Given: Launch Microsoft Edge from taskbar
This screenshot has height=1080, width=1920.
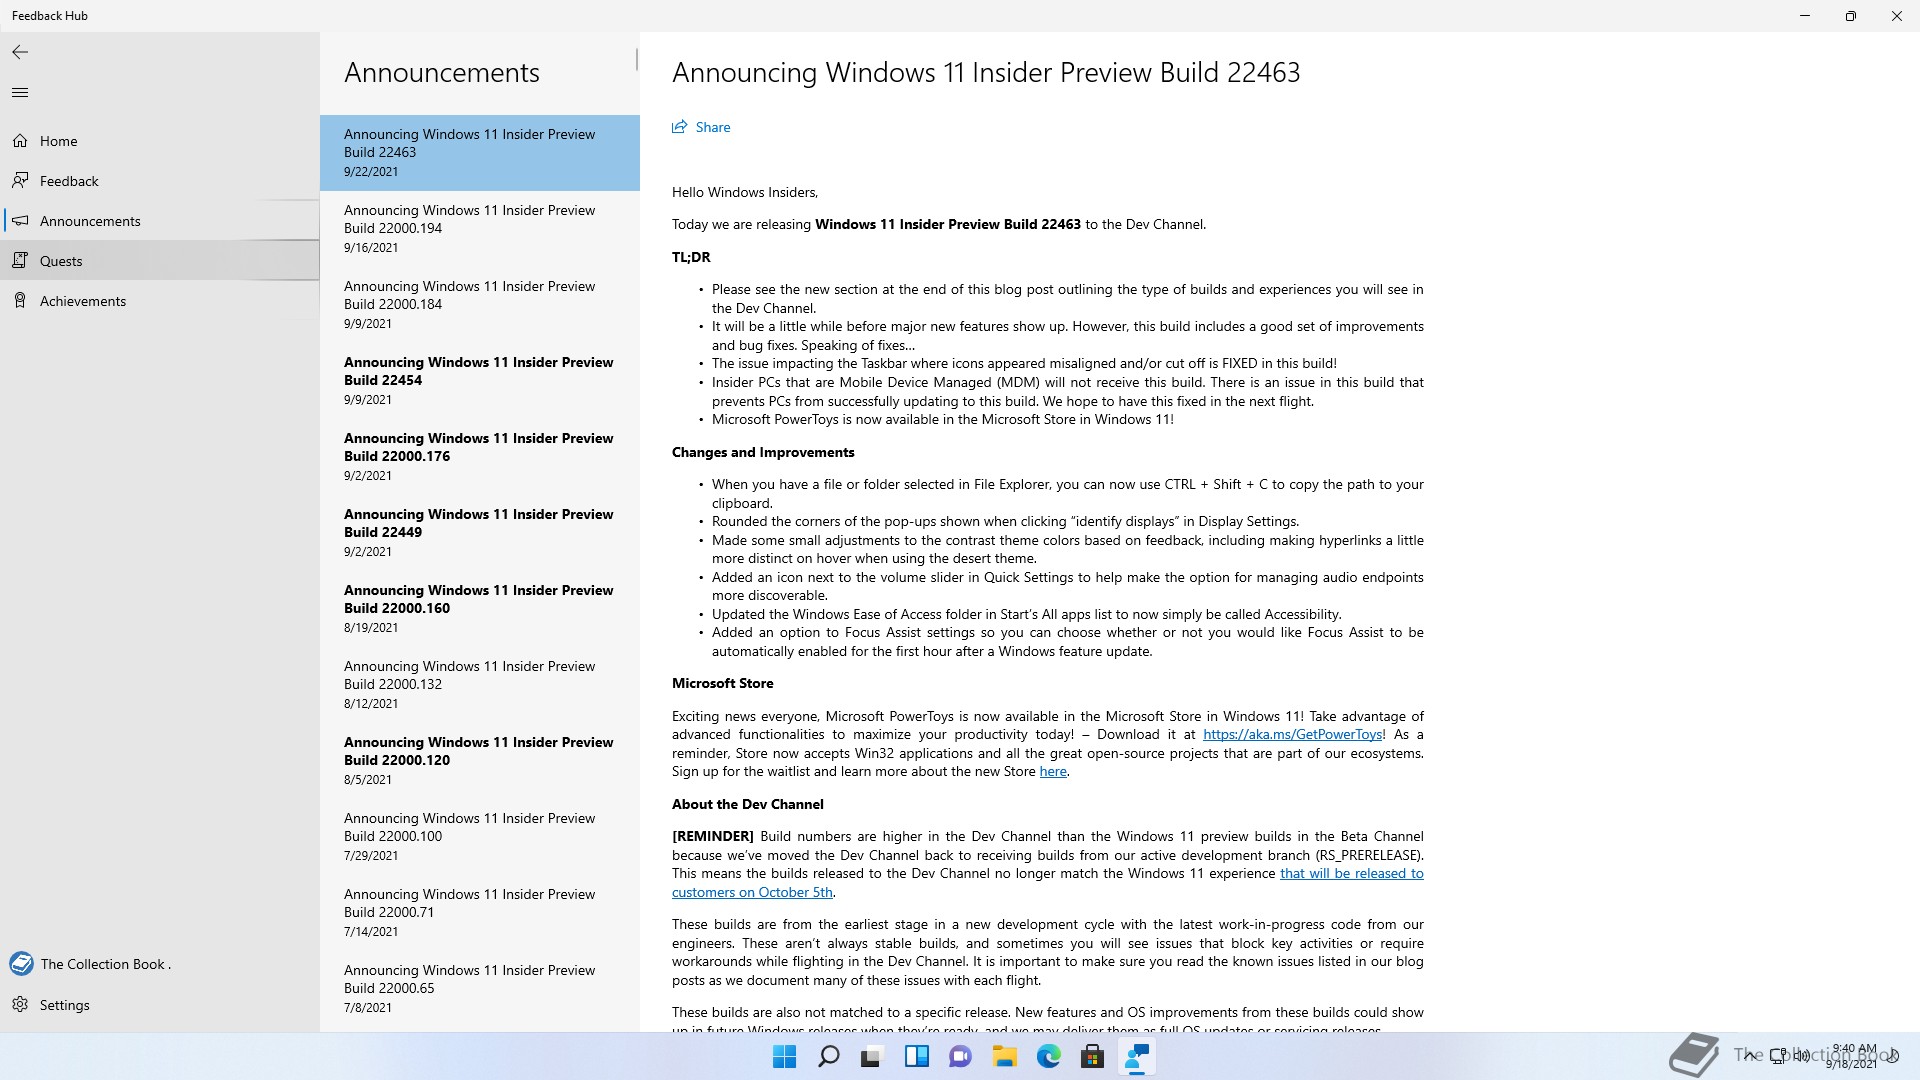Looking at the screenshot, I should (x=1048, y=1057).
